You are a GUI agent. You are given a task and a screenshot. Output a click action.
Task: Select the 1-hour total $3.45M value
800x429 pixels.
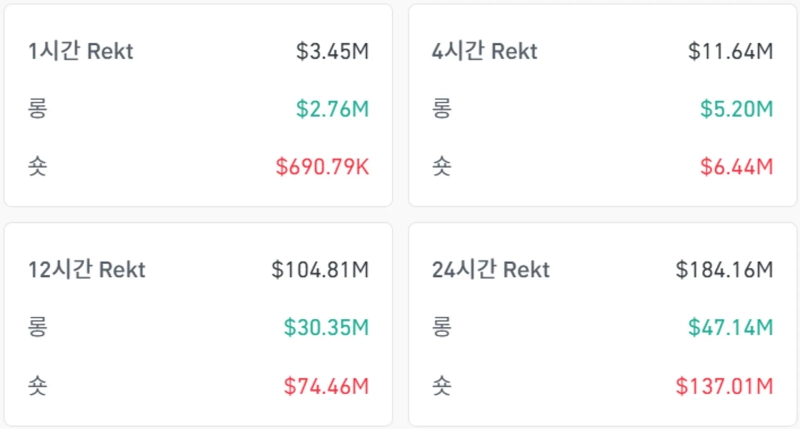(x=332, y=52)
